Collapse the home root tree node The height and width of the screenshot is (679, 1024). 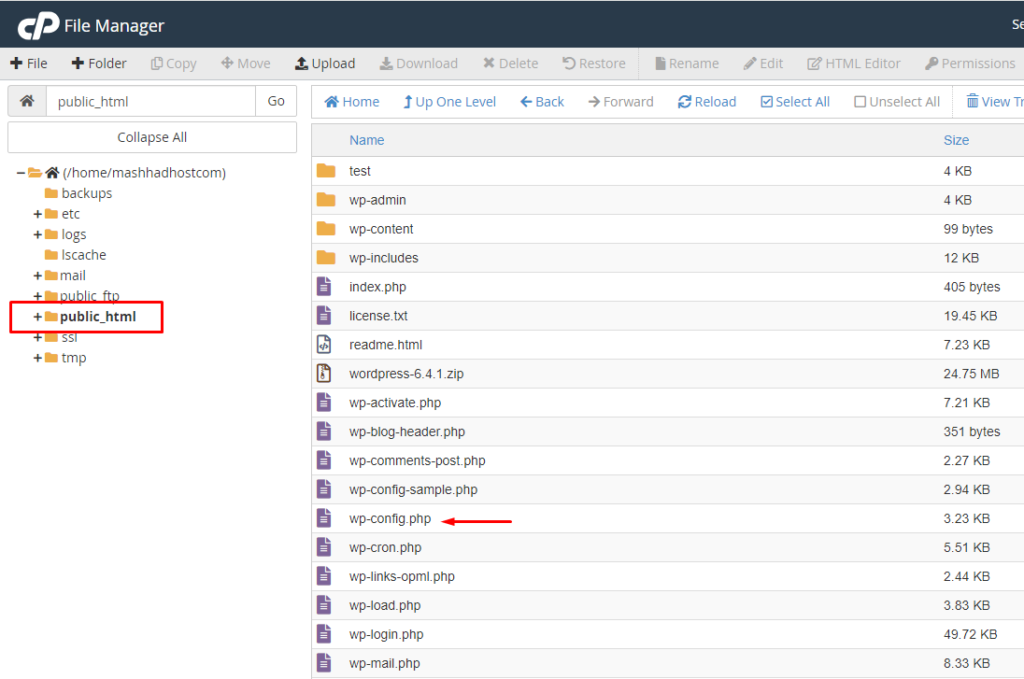(x=20, y=173)
